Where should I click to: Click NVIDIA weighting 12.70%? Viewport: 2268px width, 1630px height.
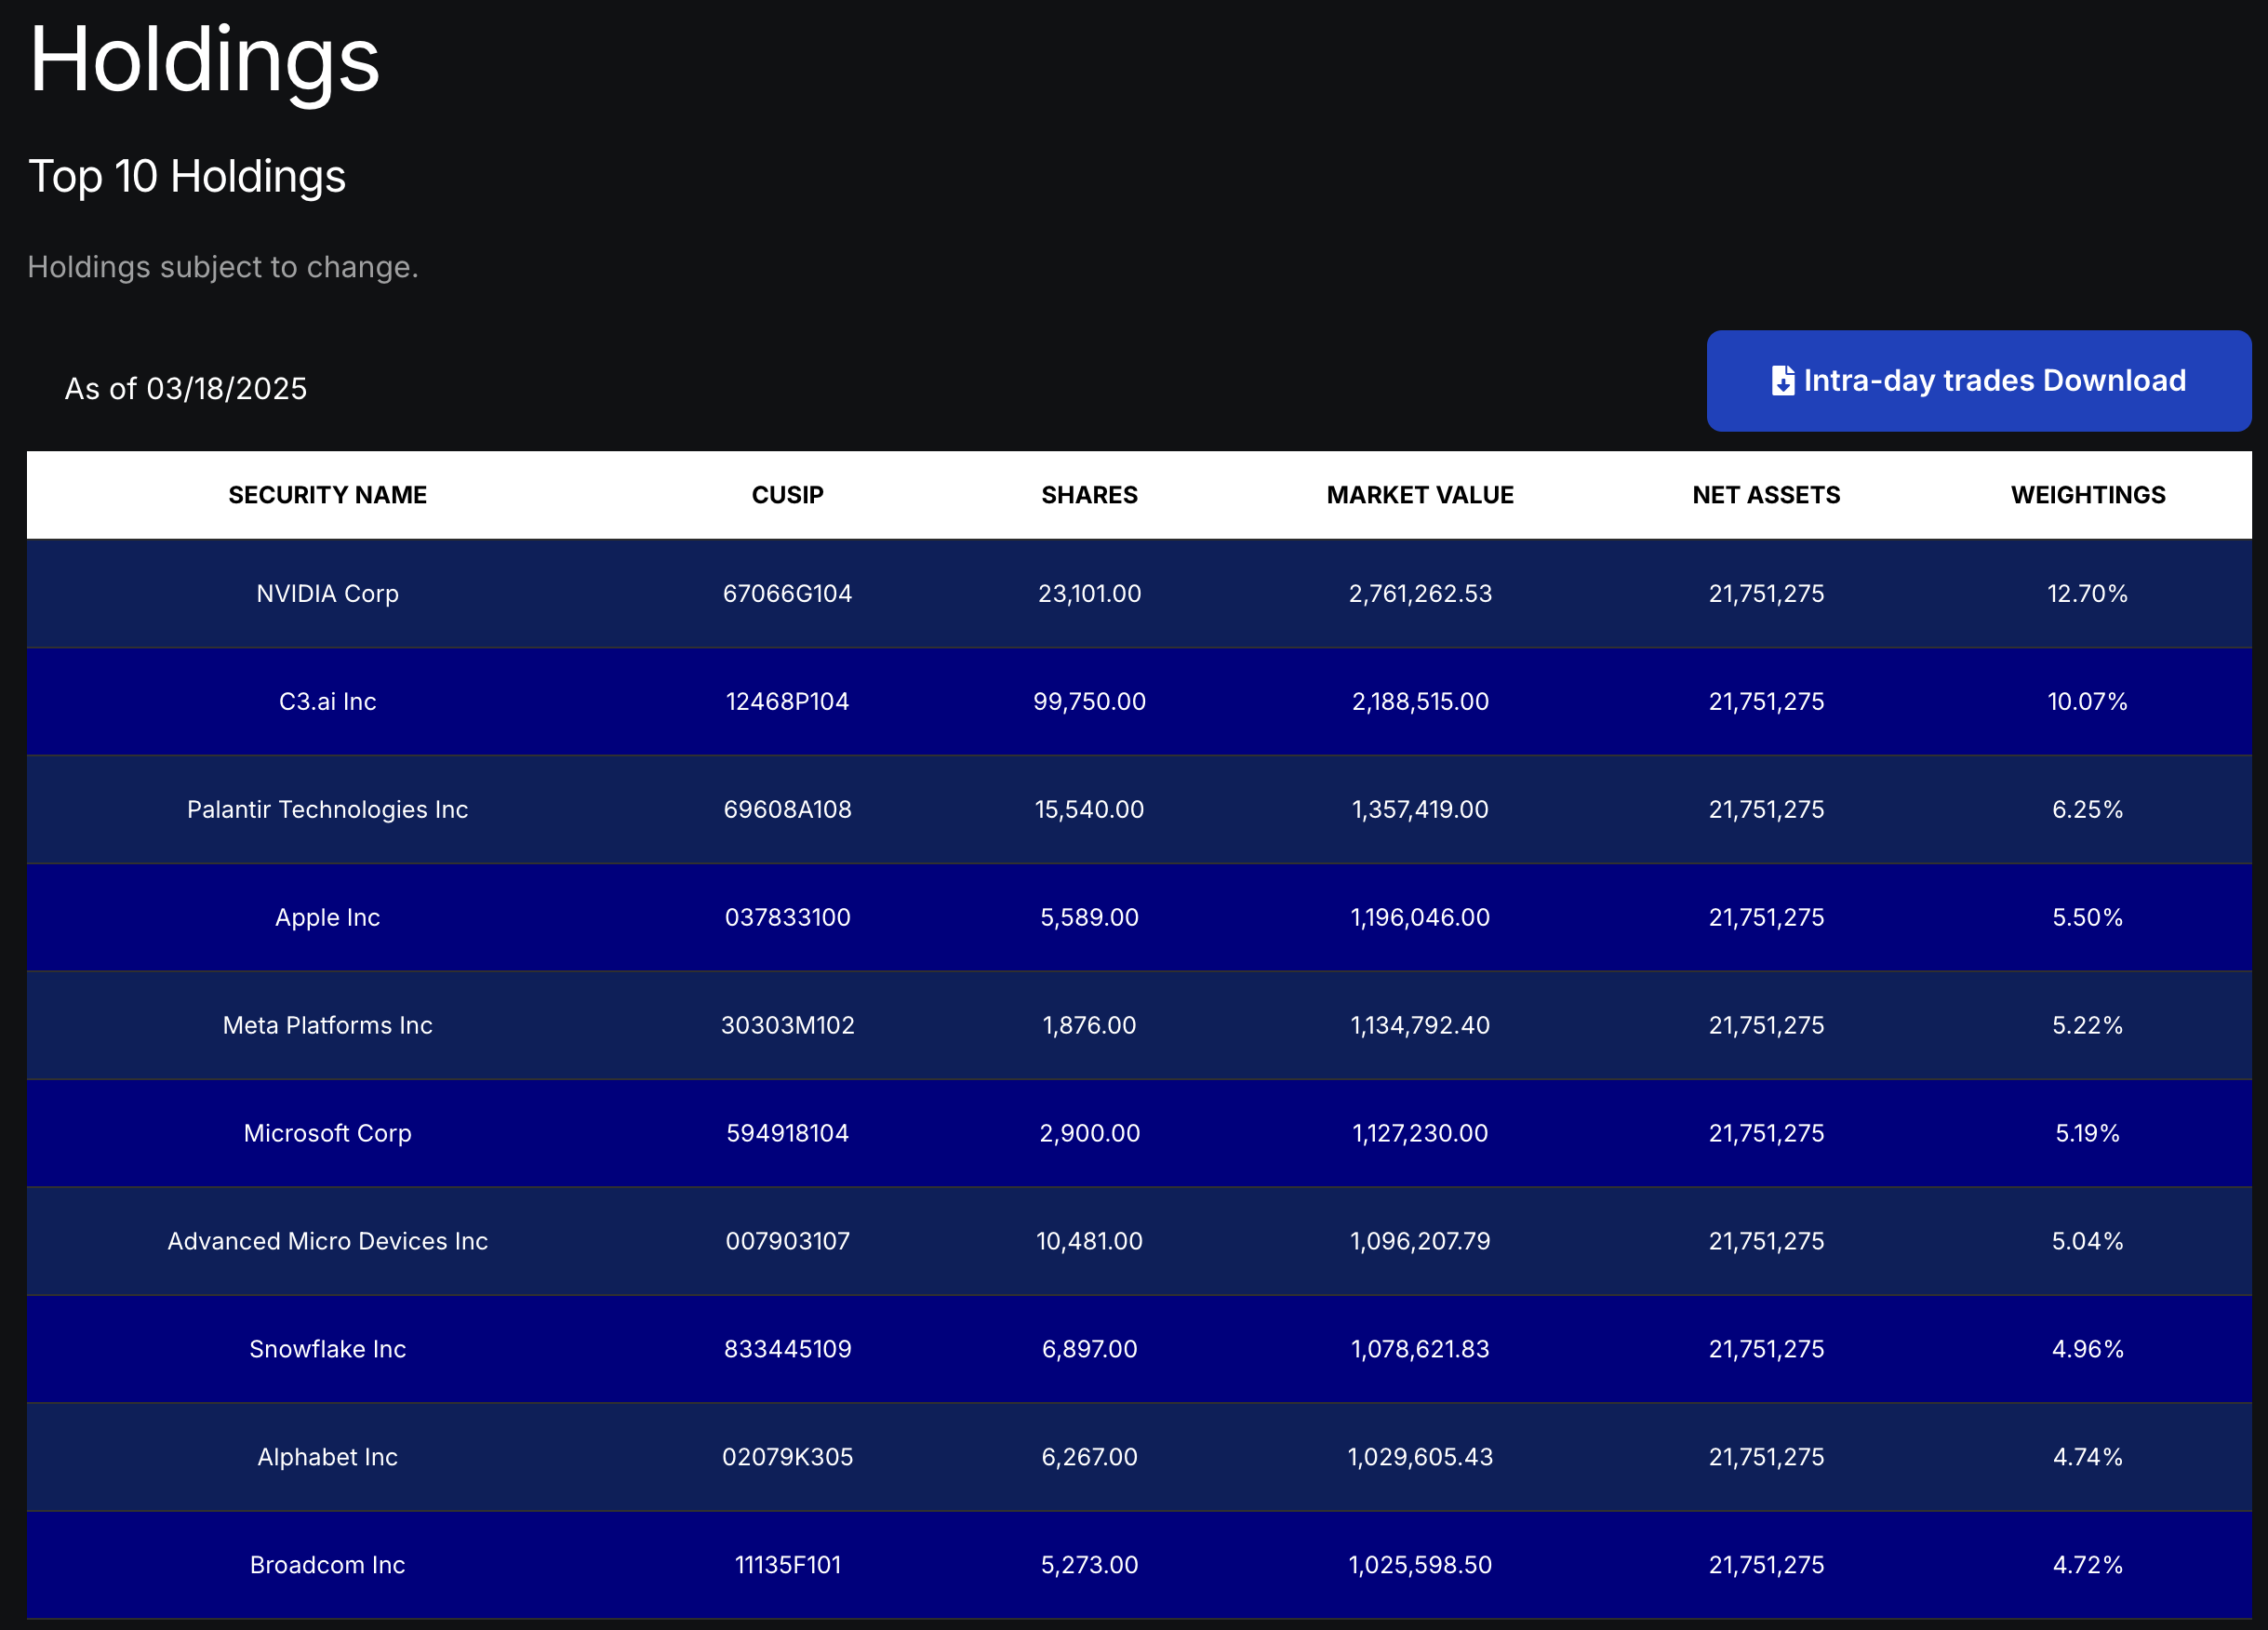[x=2087, y=594]
